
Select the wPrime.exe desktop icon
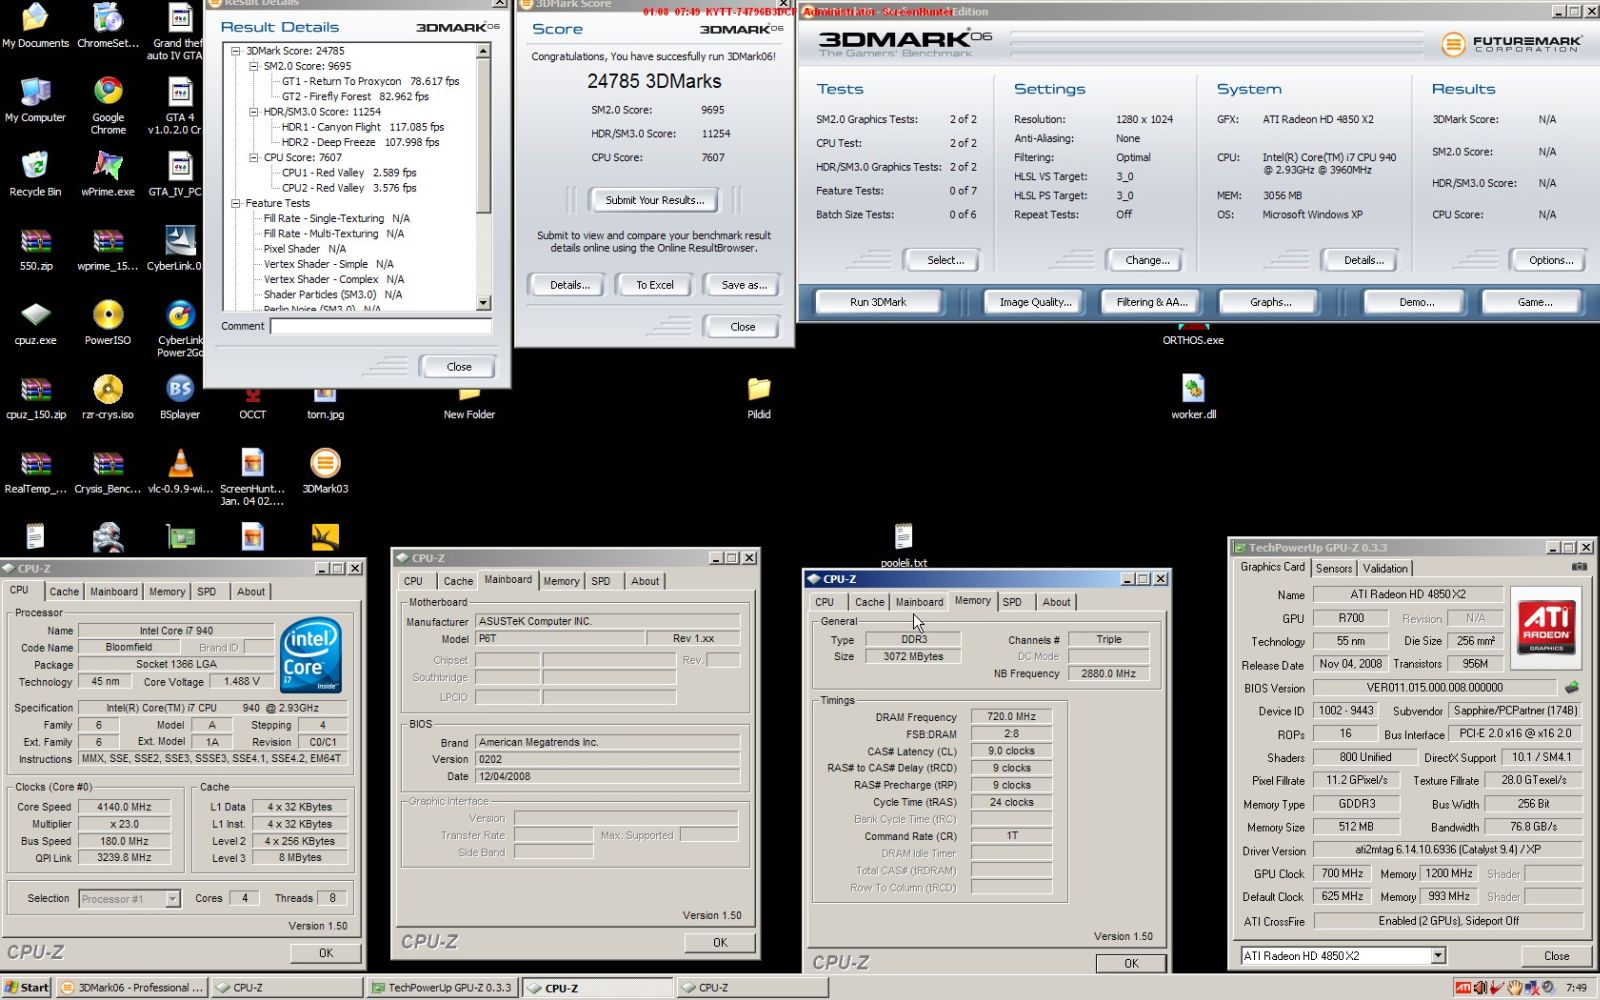(x=108, y=173)
